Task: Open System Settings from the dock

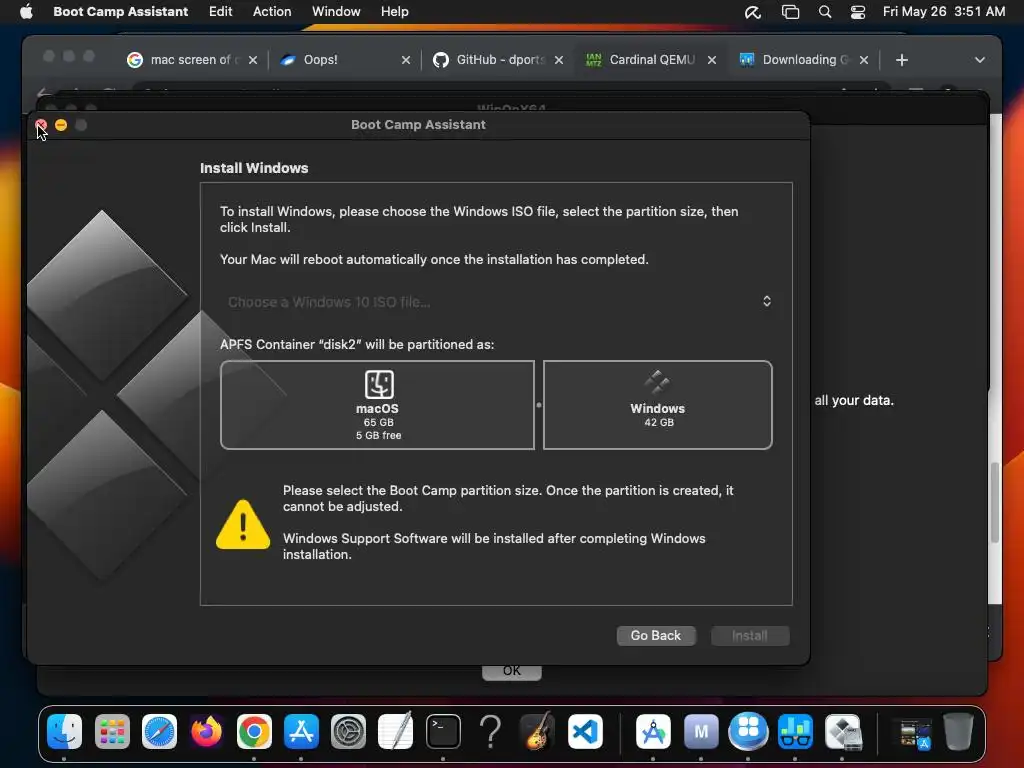Action: pos(348,731)
